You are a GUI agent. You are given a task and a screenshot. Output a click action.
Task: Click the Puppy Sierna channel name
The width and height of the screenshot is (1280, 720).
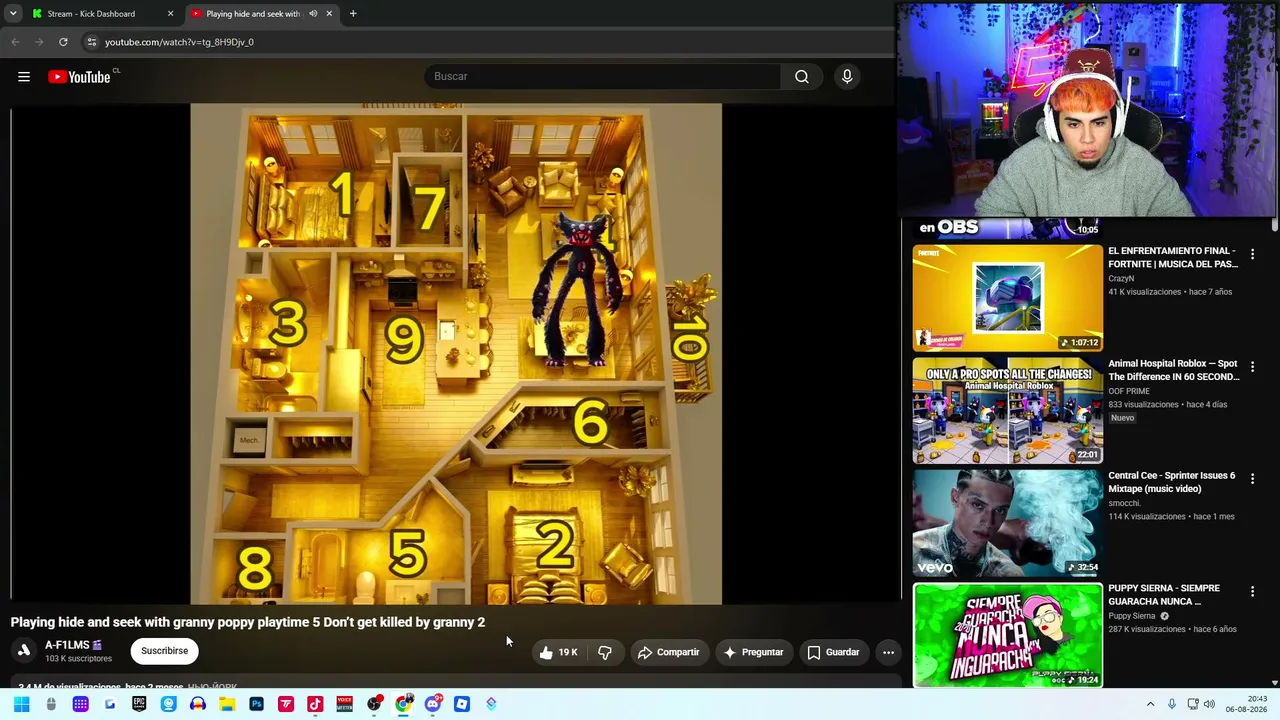1131,616
